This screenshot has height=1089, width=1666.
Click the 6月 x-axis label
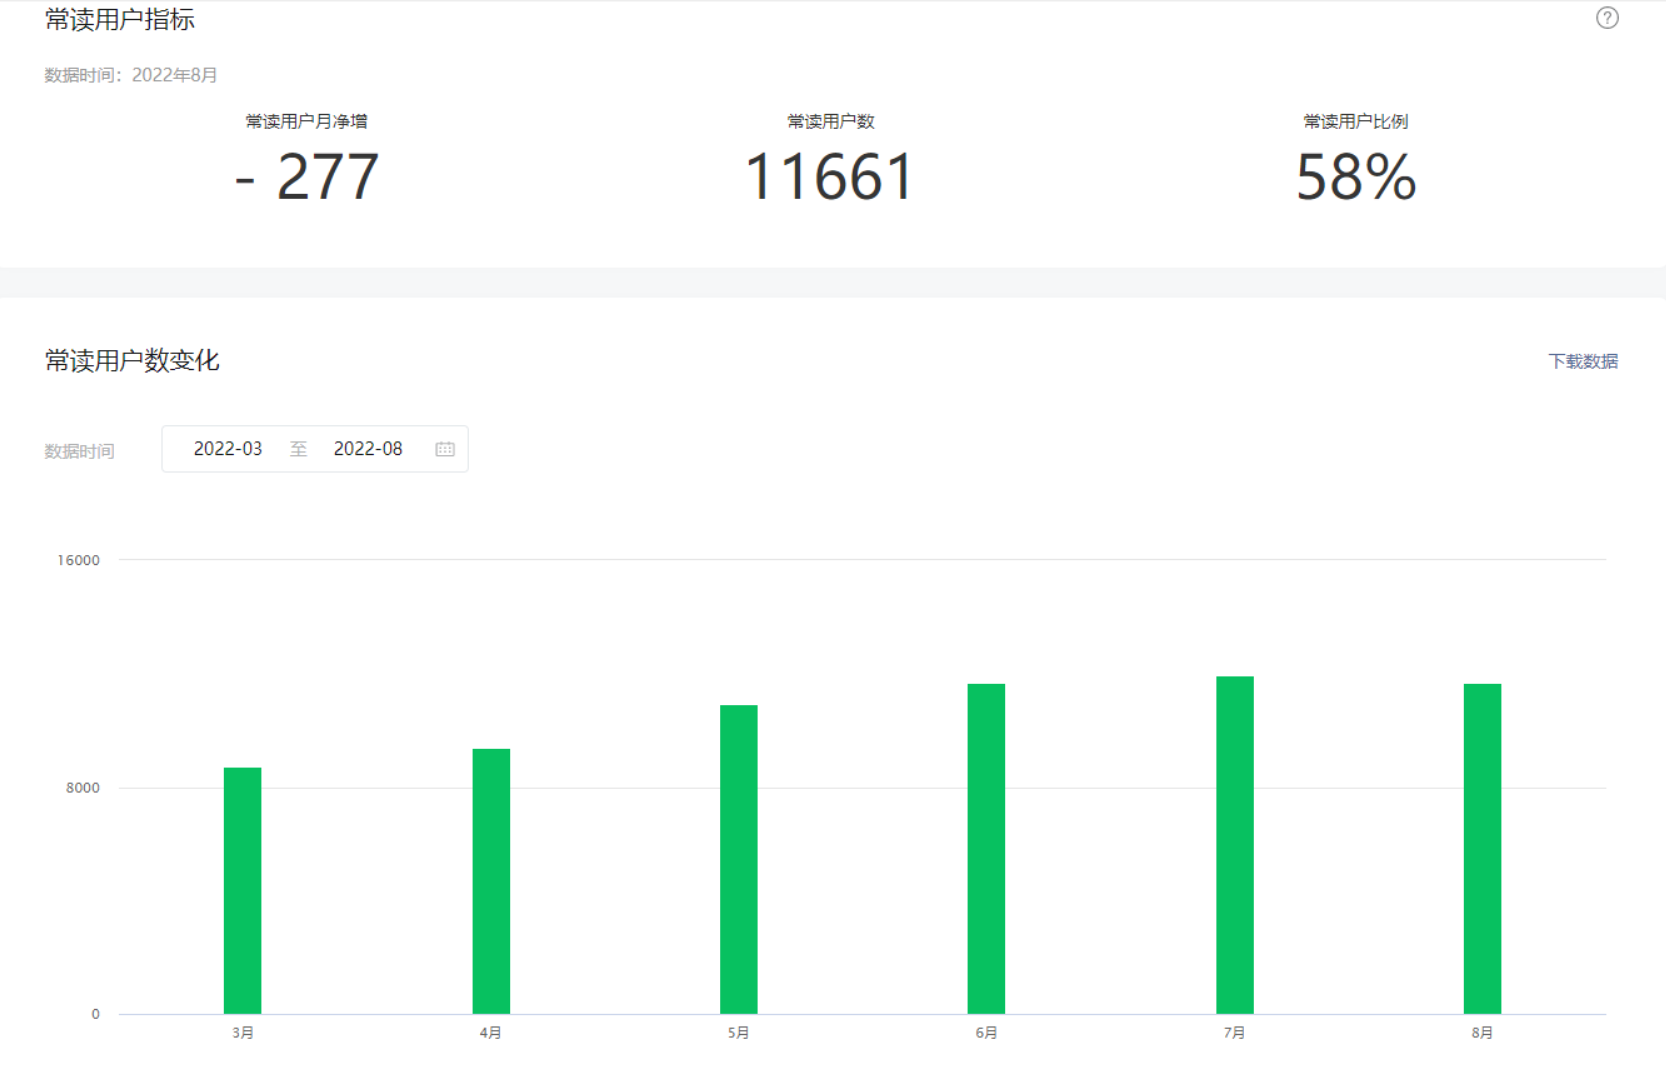click(x=987, y=1033)
